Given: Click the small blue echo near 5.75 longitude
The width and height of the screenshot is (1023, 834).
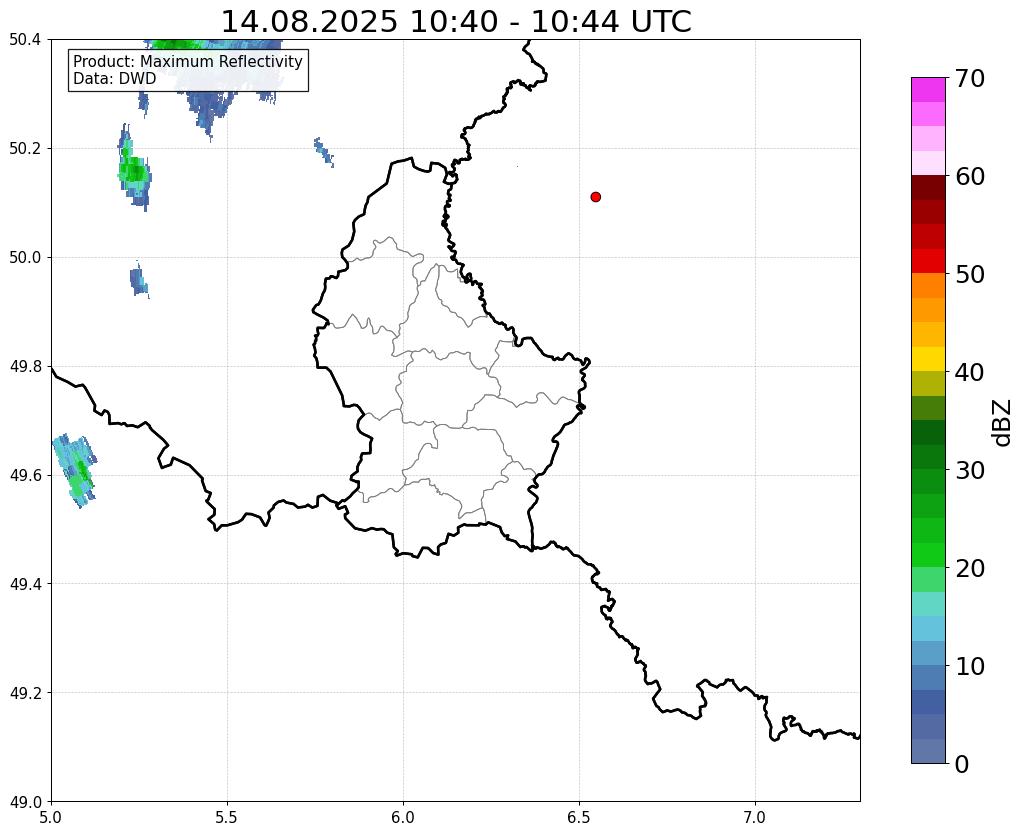Looking at the screenshot, I should (324, 152).
